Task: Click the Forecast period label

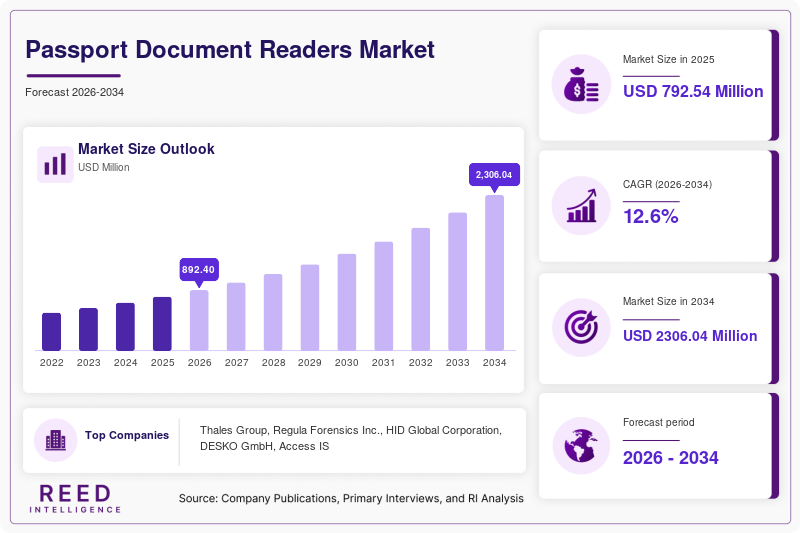Action: 659,422
